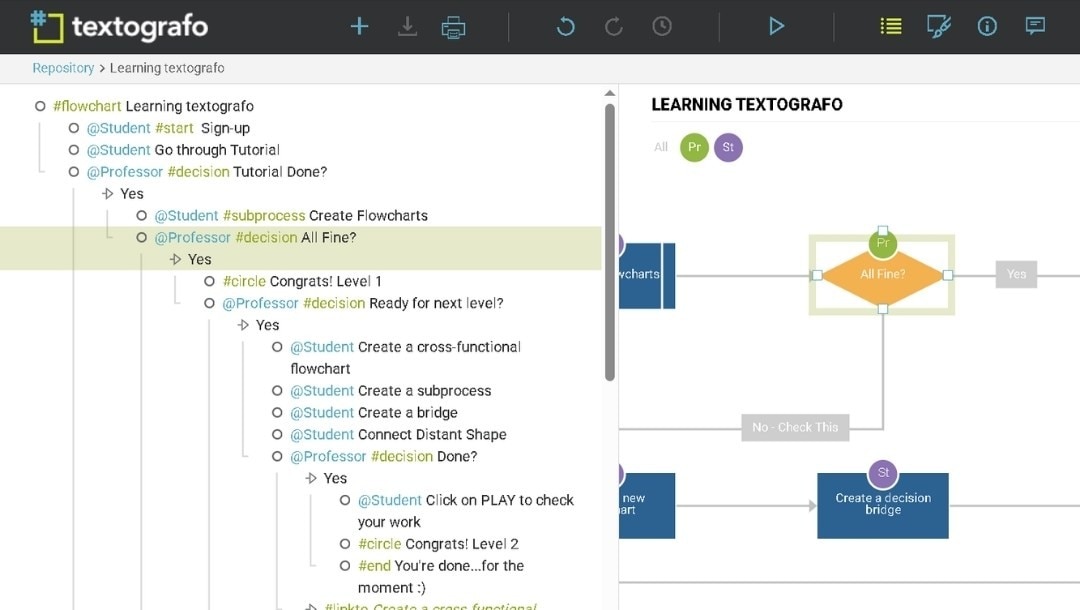Select #subprocess tag on Create Flowcharts
This screenshot has width=1080, height=610.
(x=264, y=215)
